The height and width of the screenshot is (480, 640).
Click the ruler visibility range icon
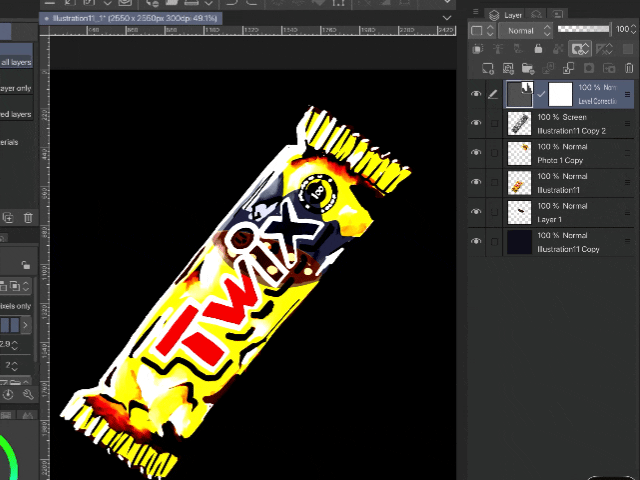(604, 49)
